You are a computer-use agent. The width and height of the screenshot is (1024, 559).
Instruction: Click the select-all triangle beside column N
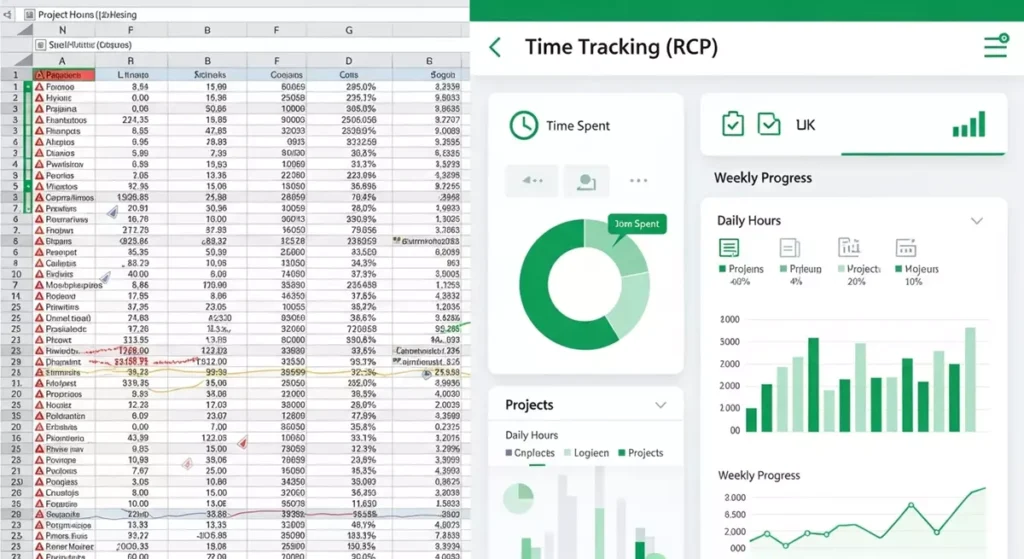(x=25, y=29)
